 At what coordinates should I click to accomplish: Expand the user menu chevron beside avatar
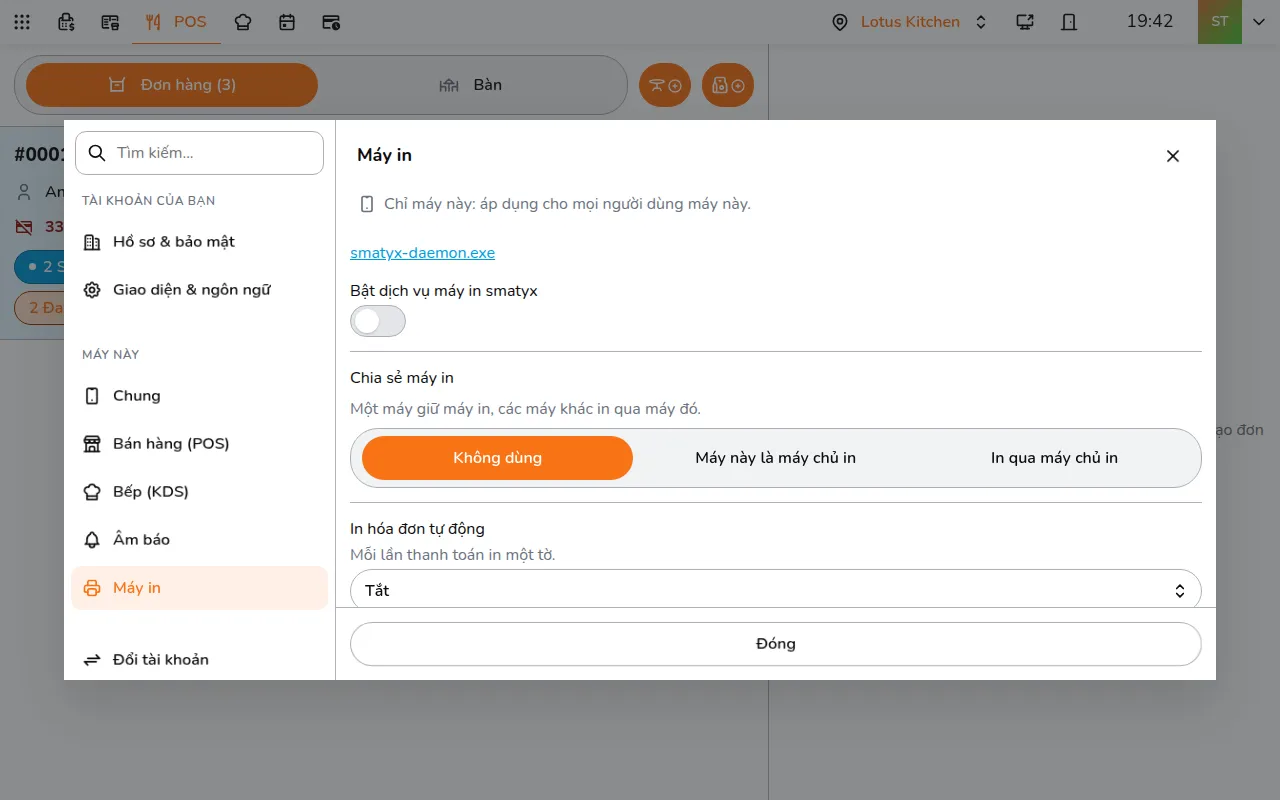coord(1259,22)
